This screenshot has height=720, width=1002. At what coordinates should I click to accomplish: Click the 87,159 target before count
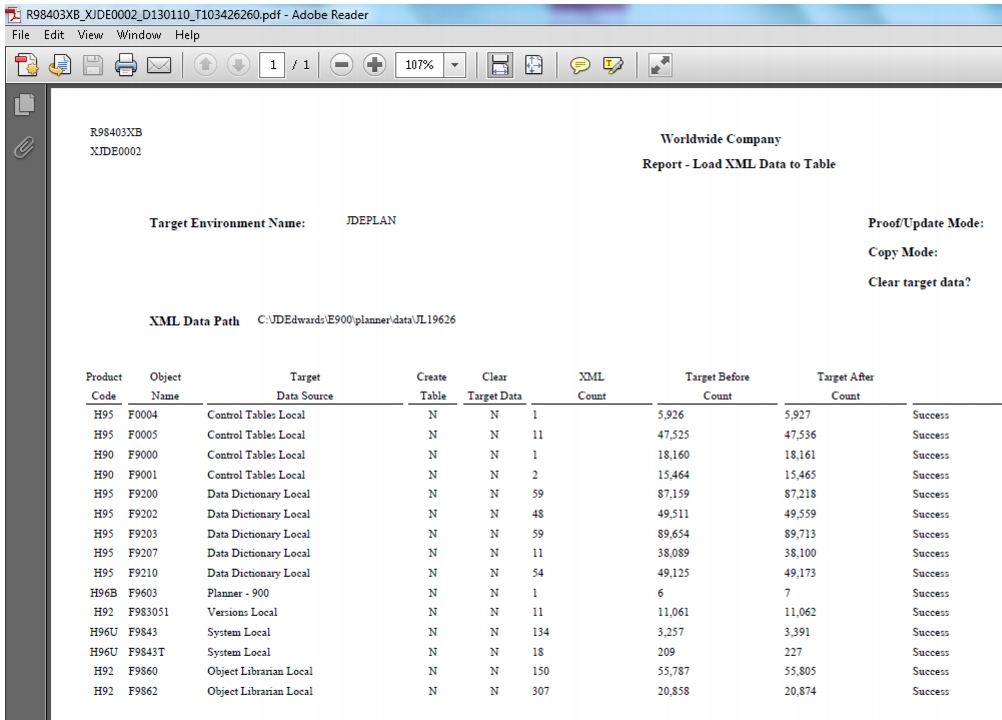[x=674, y=494]
